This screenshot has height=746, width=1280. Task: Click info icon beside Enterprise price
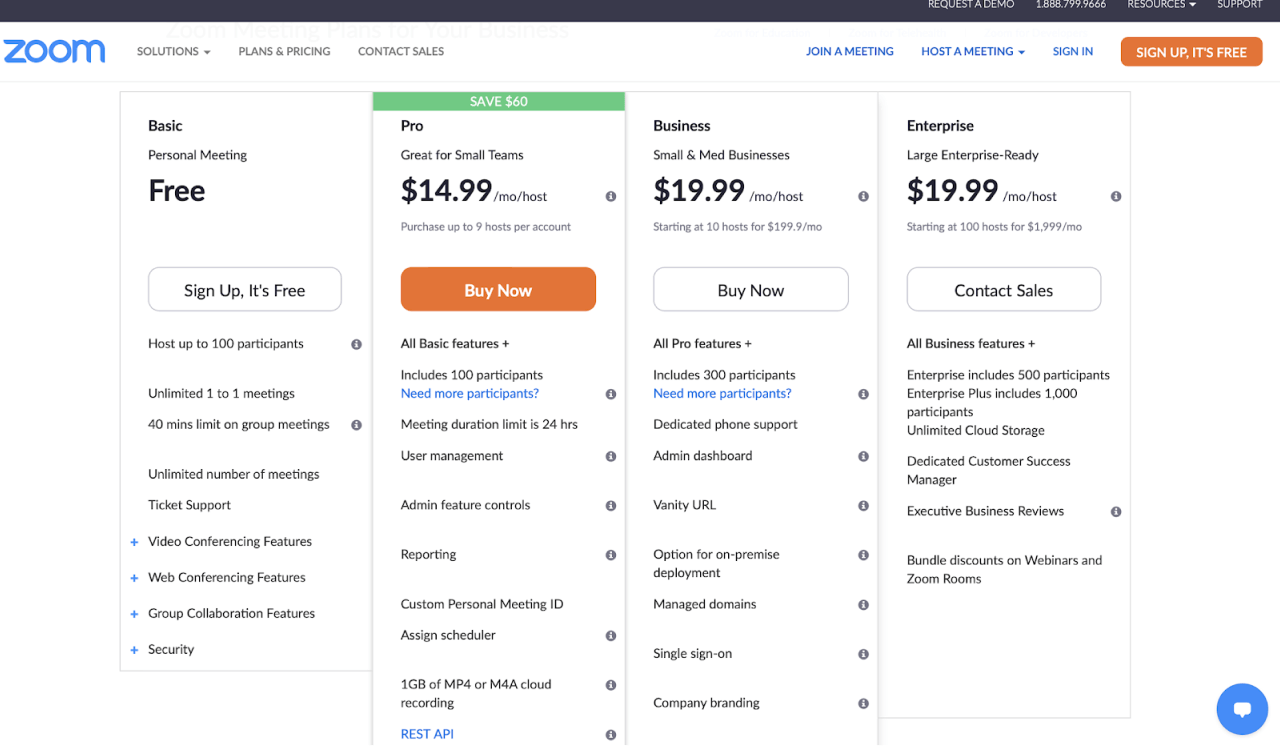point(1116,197)
